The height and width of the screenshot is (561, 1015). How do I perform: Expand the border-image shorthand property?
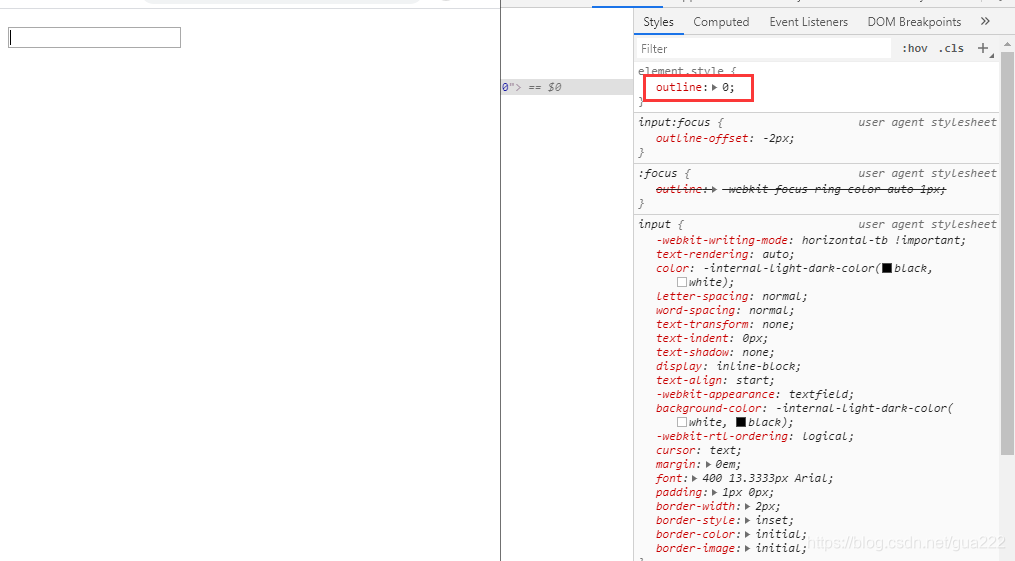748,549
